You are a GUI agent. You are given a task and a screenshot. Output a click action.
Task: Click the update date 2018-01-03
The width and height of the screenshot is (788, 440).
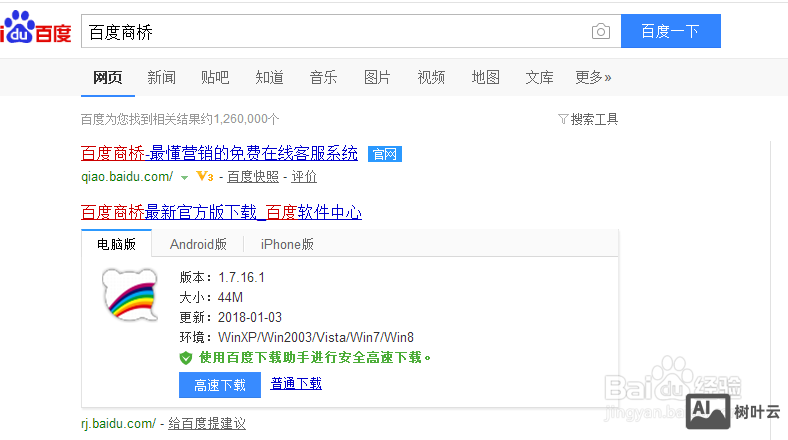tap(250, 317)
